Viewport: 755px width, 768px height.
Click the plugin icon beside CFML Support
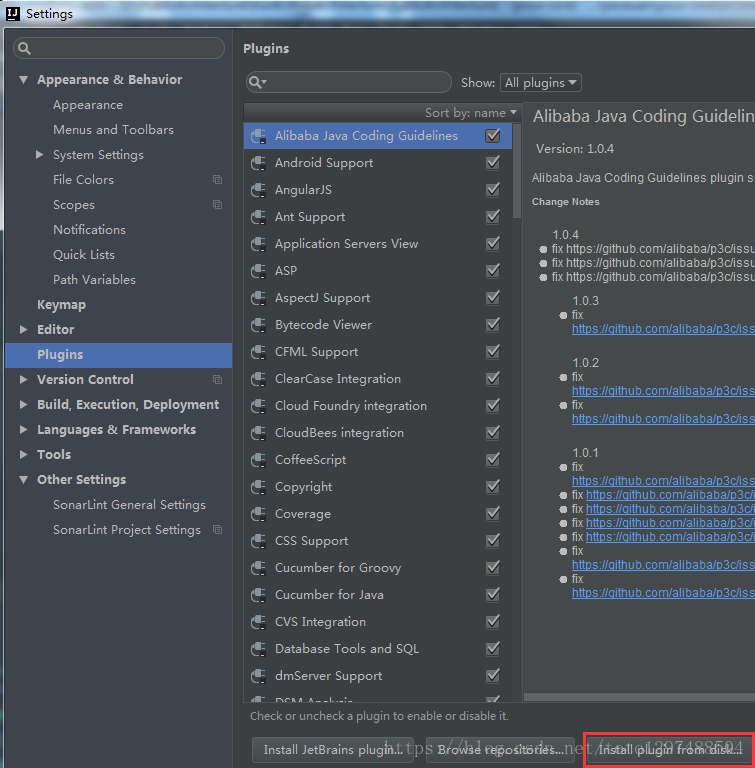(x=258, y=352)
